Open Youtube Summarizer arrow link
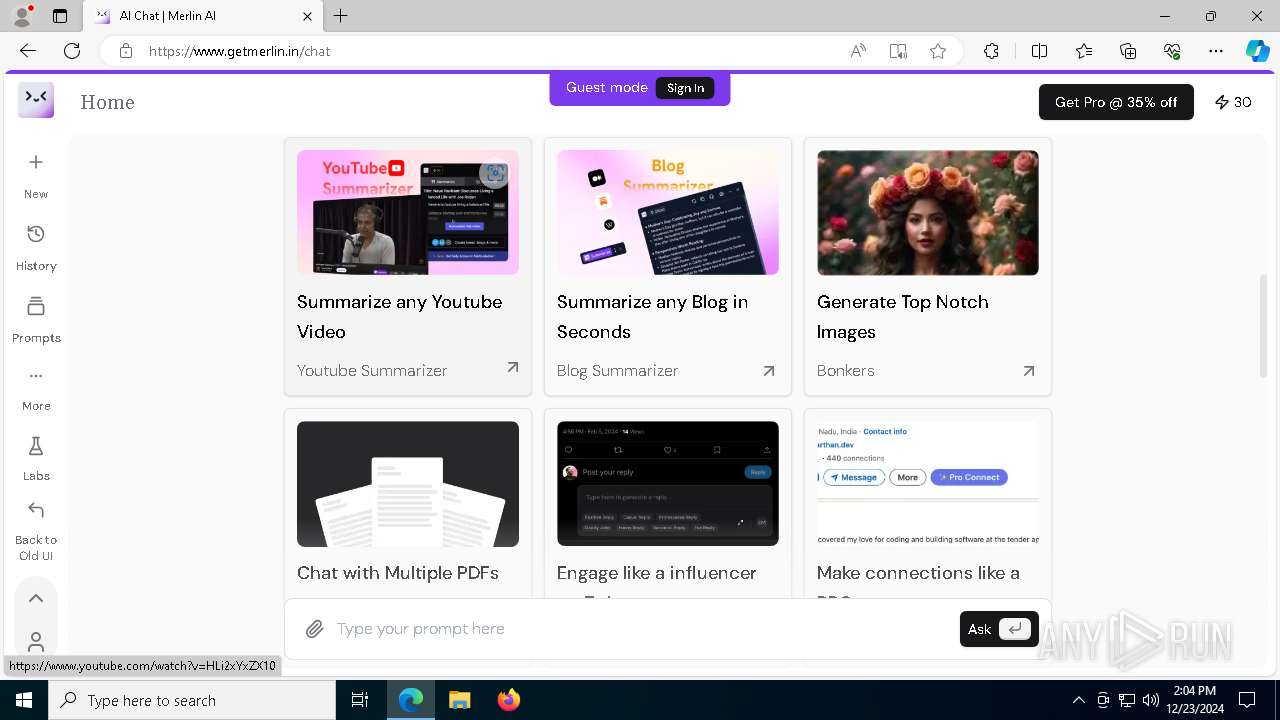1280x720 pixels. [512, 369]
